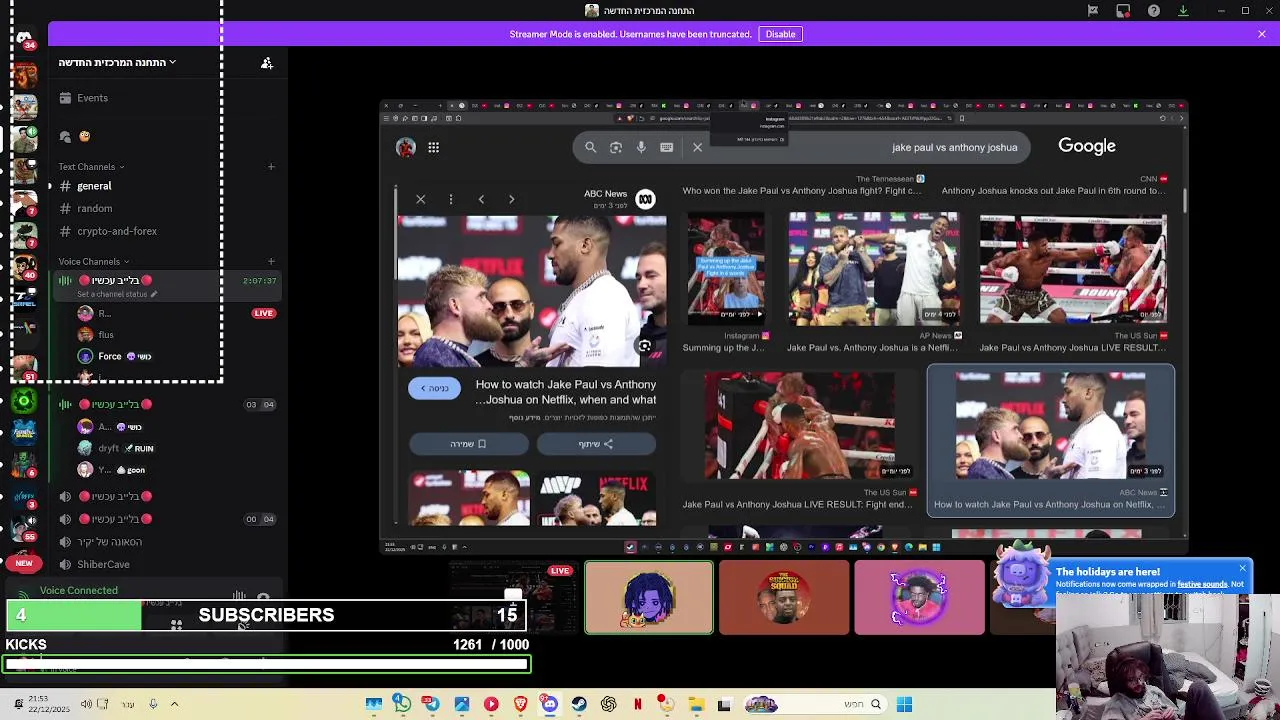Open Discord inbox icon in title bar
Viewport: 1280px width, 720px height.
coord(1123,11)
